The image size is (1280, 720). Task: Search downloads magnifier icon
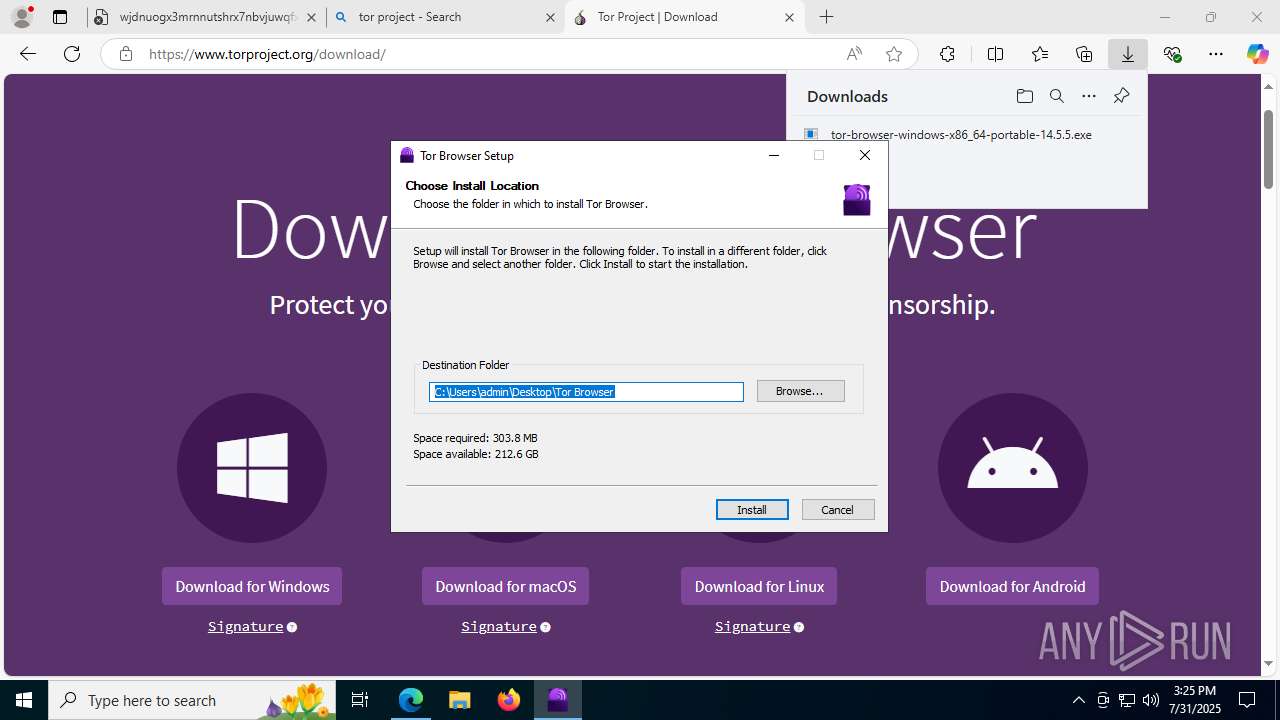pyautogui.click(x=1056, y=96)
